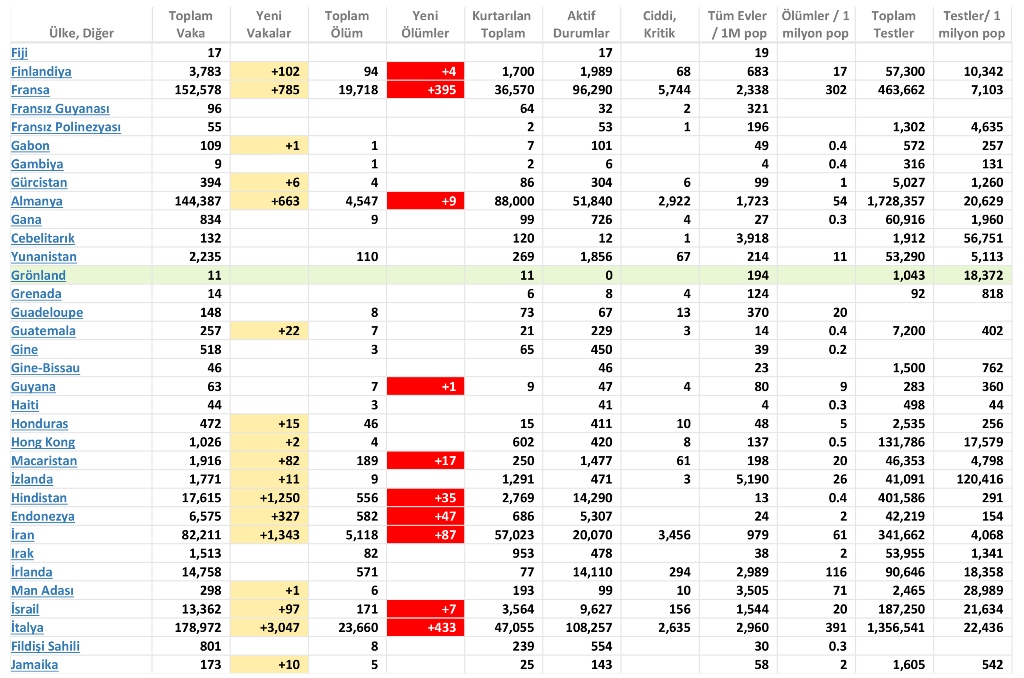The height and width of the screenshot is (678, 1024).
Task: Select Italy's new cases cell +3,047
Action: [269, 628]
